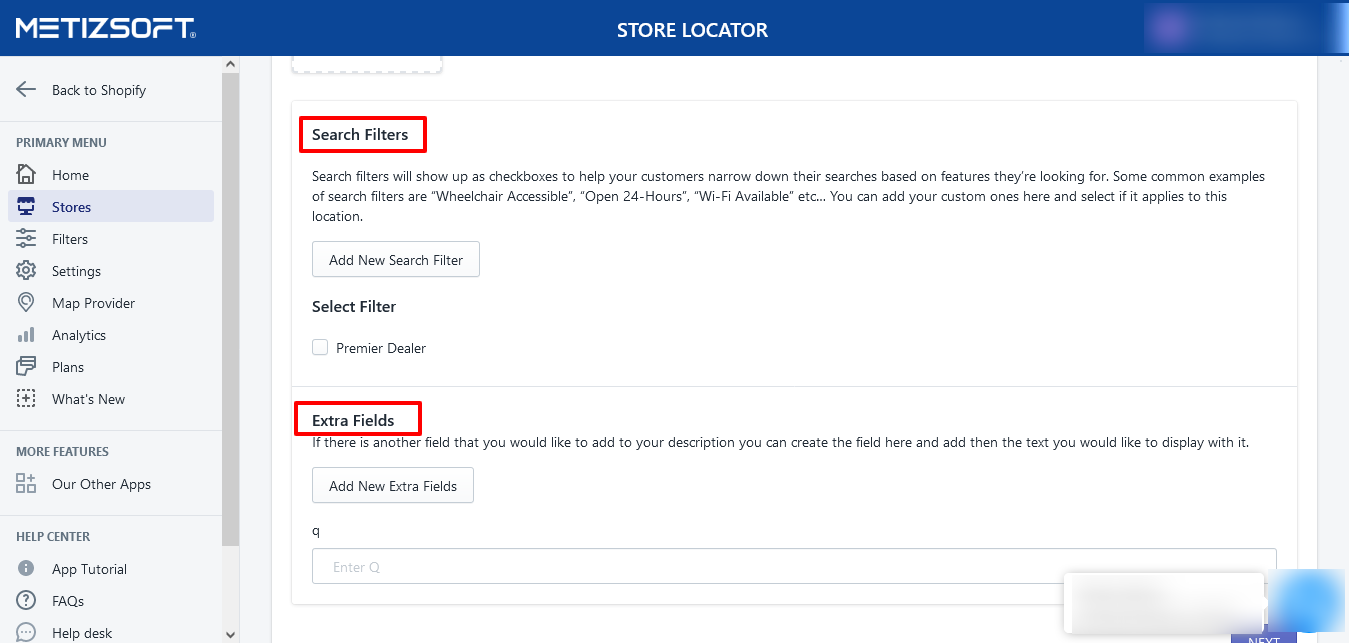Open the App Tutorial menu item
Viewport: 1349px width, 643px height.
point(89,569)
